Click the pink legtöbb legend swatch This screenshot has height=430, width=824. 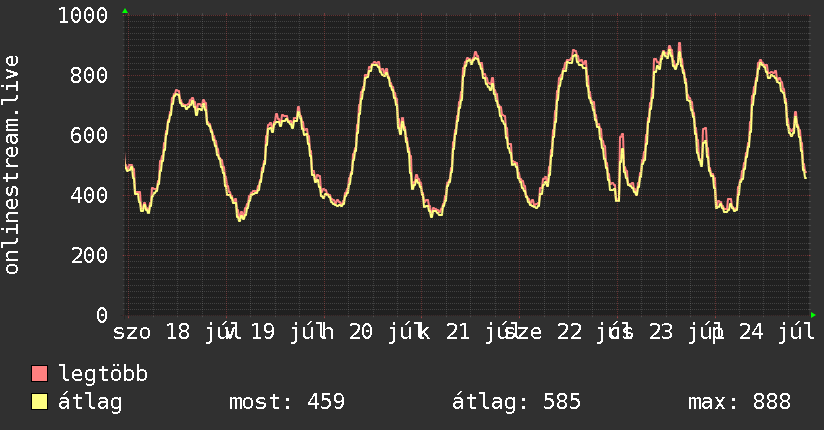[39, 374]
